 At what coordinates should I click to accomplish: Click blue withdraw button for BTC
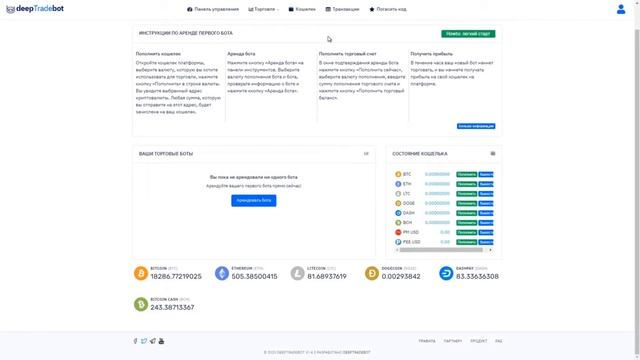(x=486, y=174)
